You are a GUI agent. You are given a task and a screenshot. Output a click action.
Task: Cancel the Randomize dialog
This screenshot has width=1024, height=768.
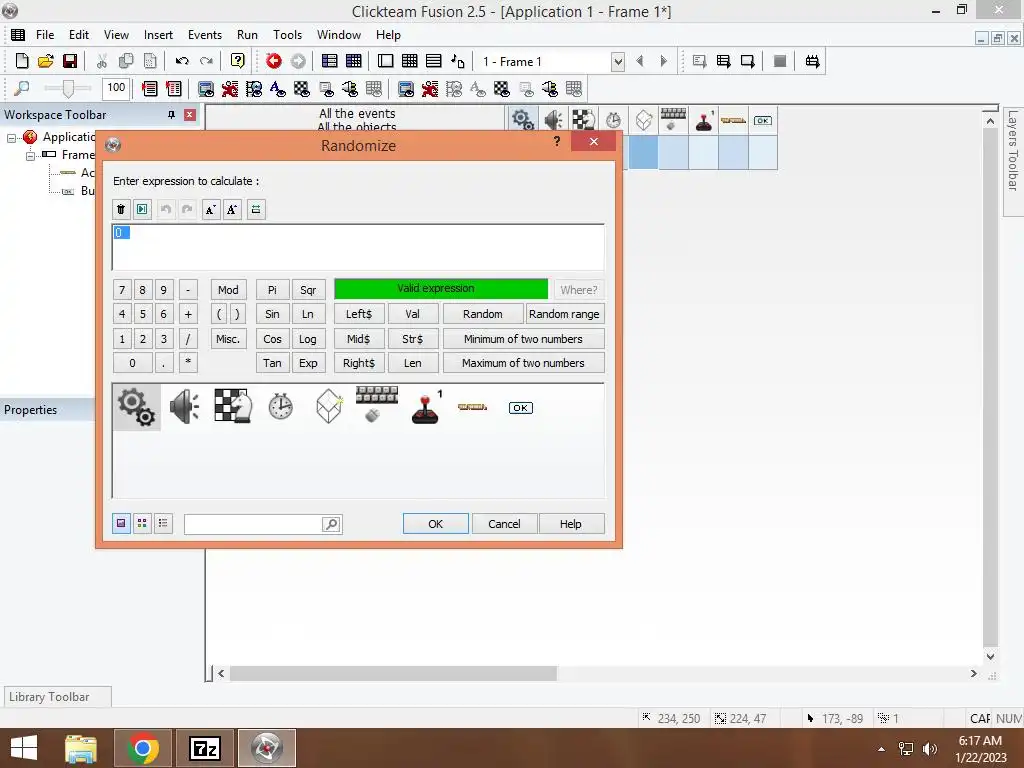pos(504,524)
